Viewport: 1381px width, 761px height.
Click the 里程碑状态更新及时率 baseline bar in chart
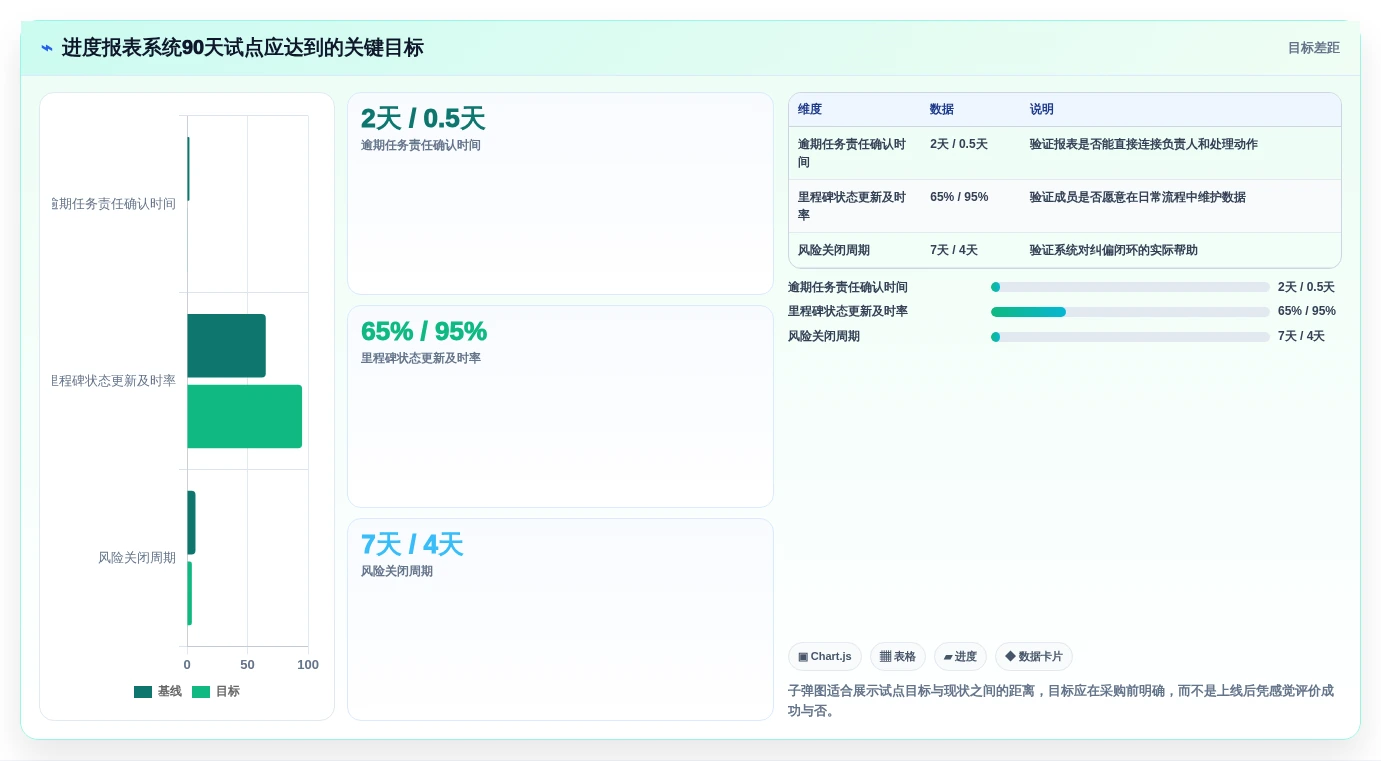[226, 346]
